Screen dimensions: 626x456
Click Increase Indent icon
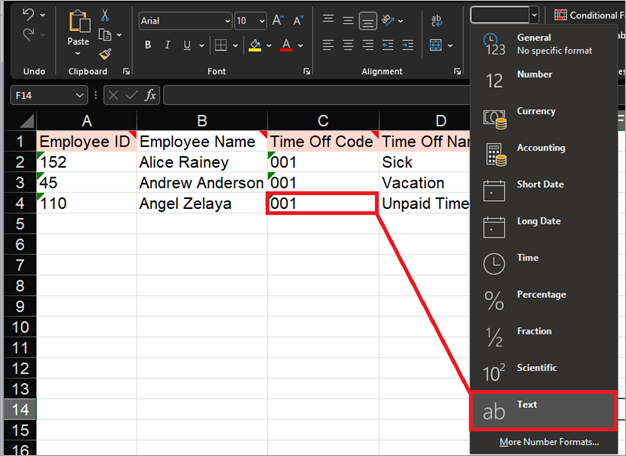(x=408, y=45)
